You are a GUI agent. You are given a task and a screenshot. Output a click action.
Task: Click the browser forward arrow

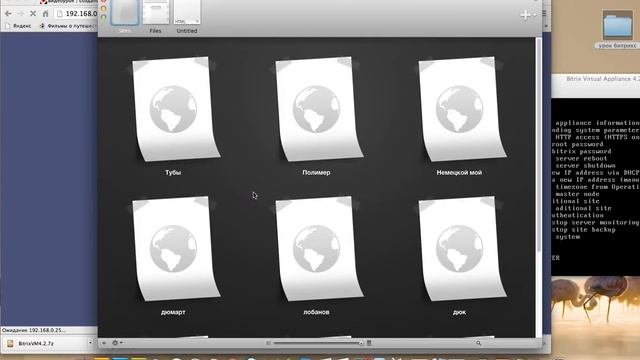(x=20, y=13)
